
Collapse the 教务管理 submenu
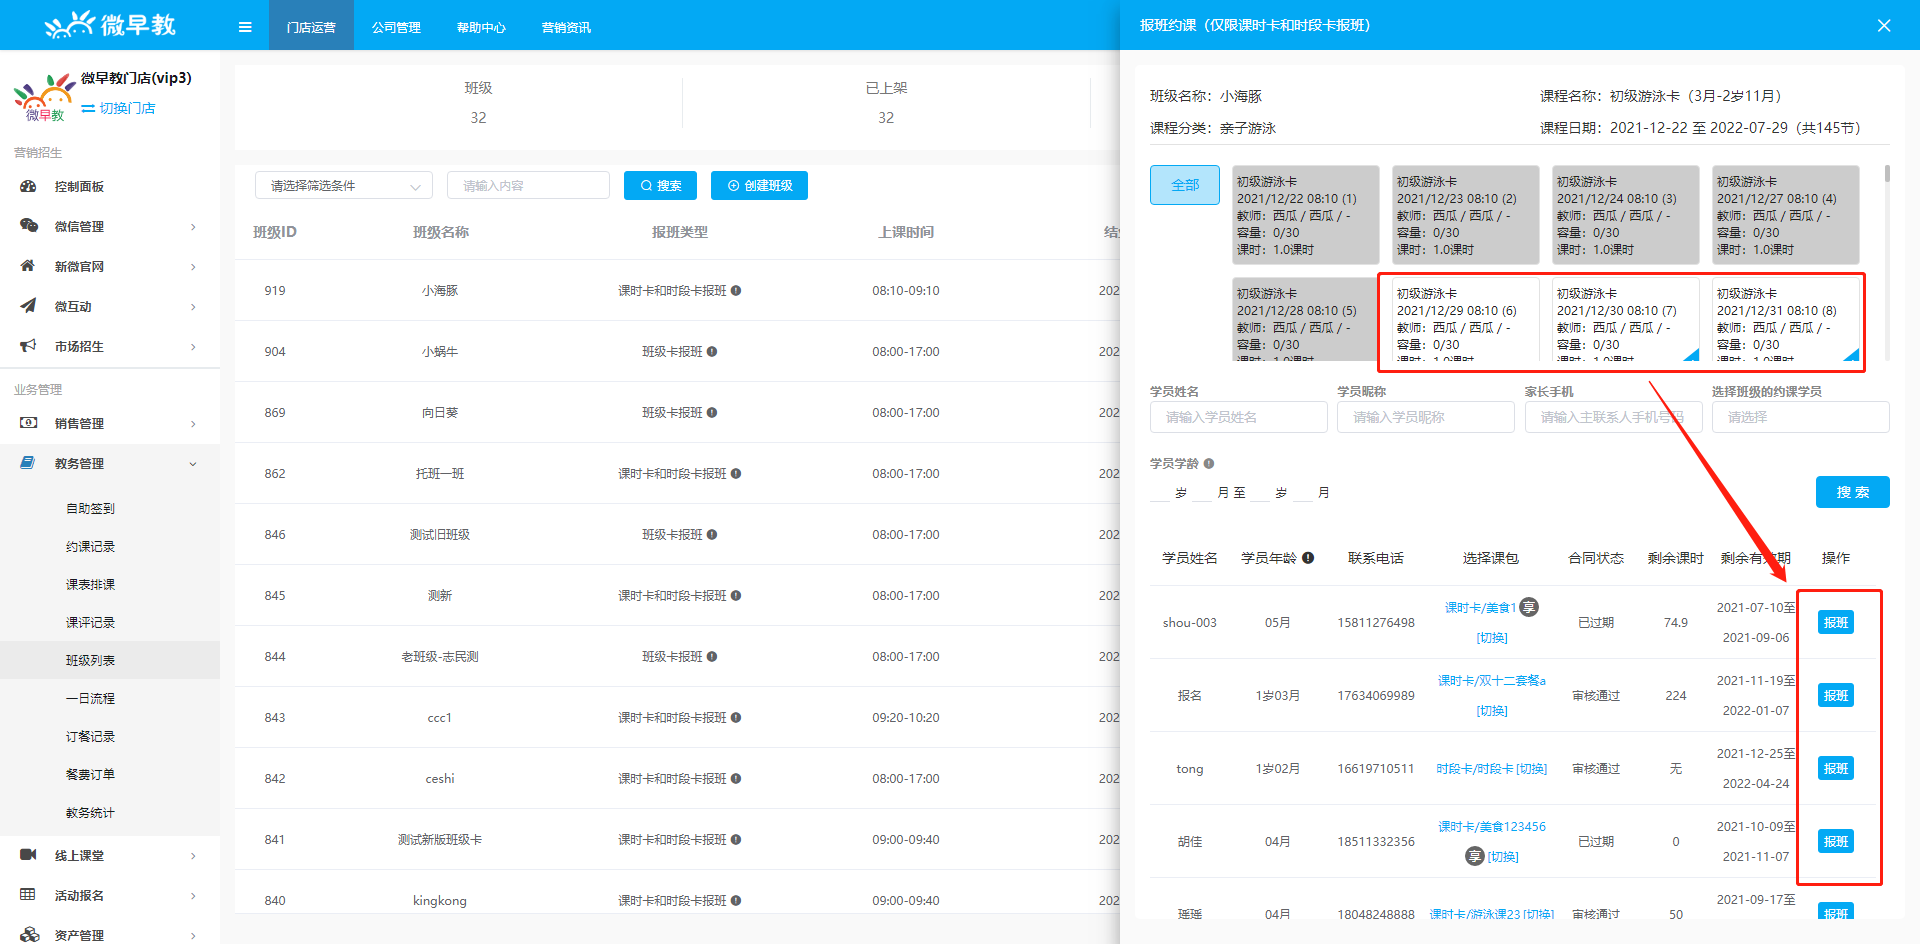pos(193,464)
